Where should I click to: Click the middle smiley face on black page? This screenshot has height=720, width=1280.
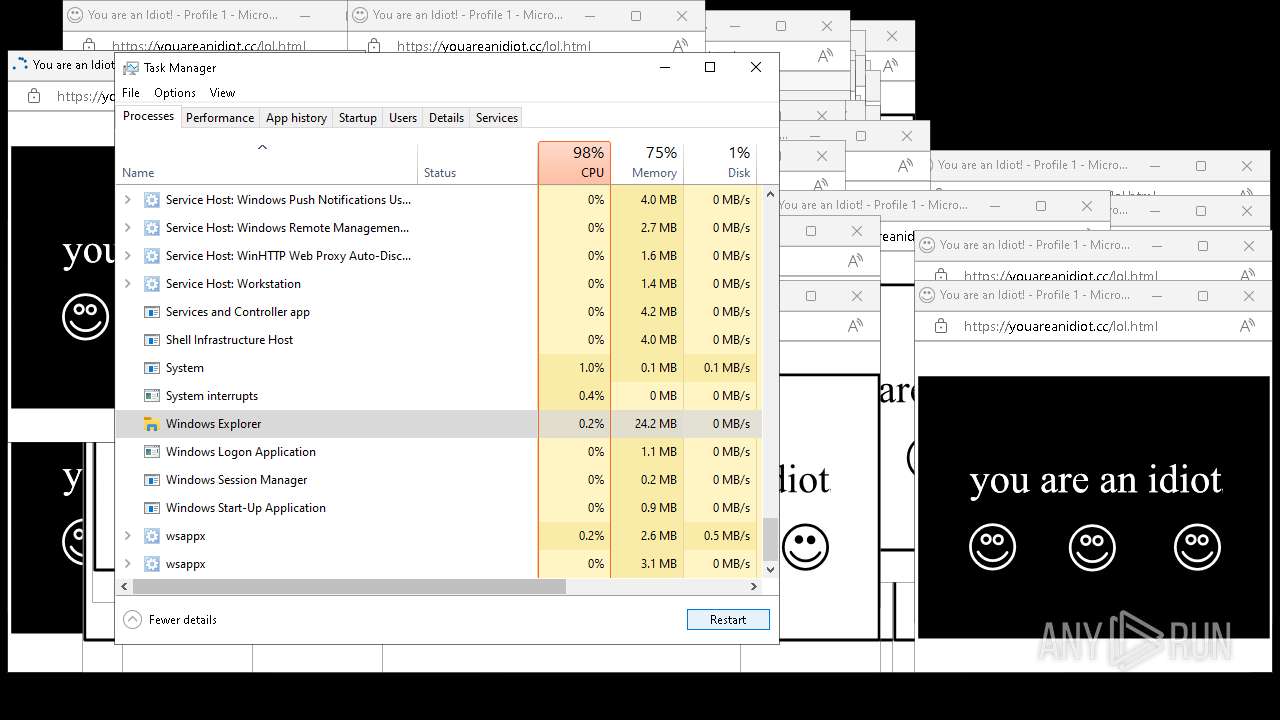[1092, 547]
